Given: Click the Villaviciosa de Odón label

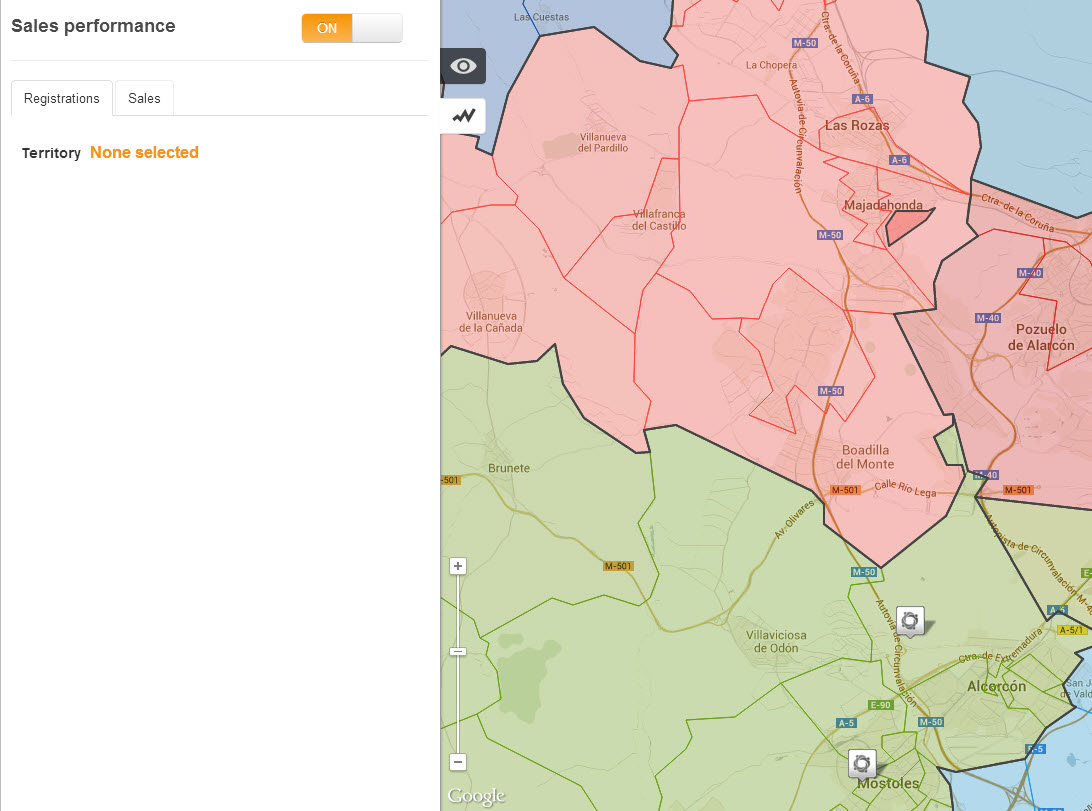Looking at the screenshot, I should 772,641.
